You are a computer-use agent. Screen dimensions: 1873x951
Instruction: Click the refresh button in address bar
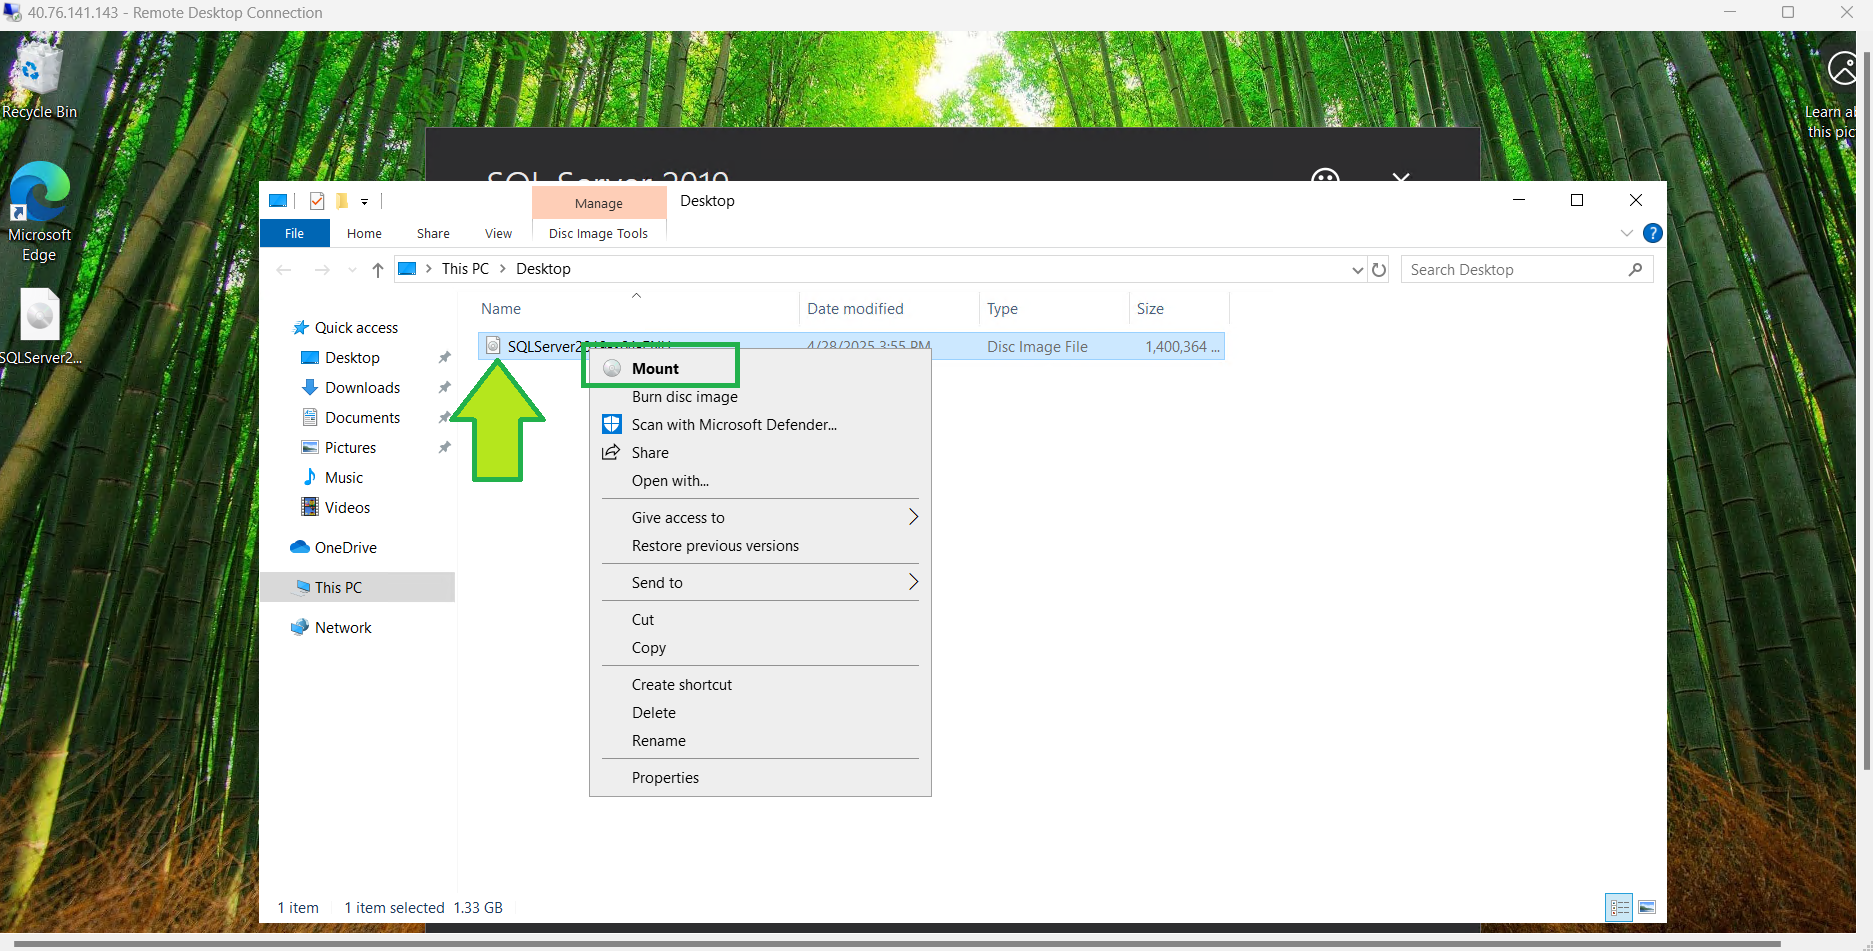coord(1379,269)
